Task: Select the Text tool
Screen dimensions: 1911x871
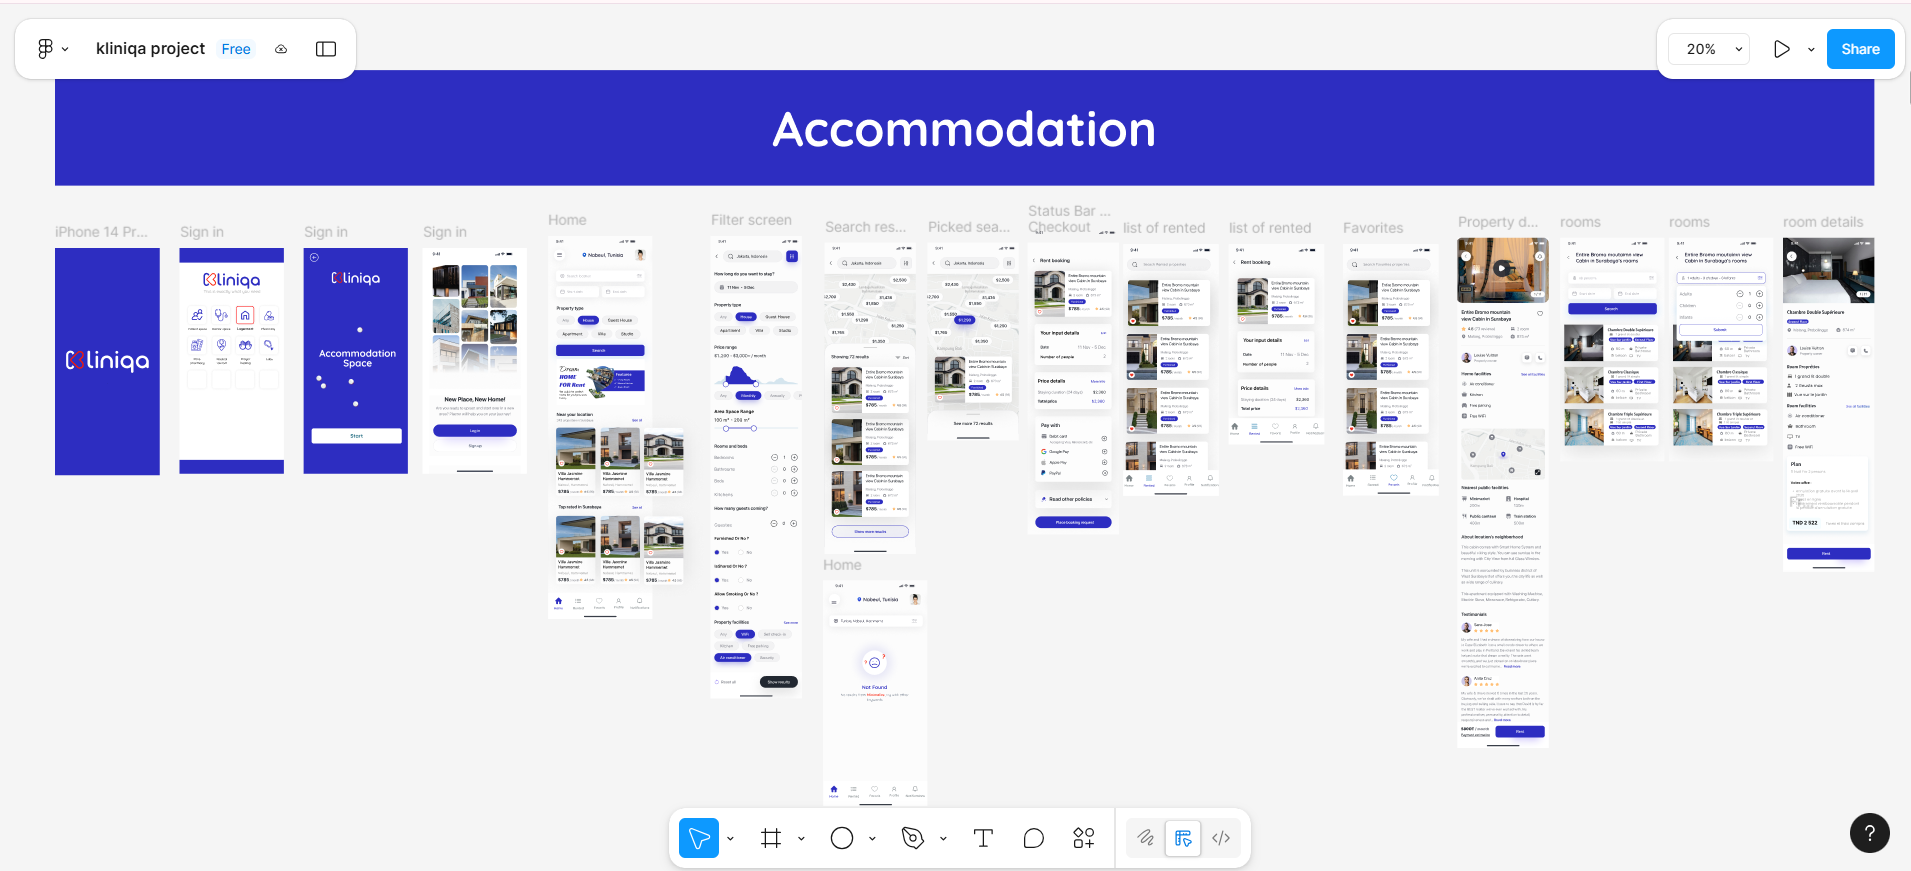Action: 983,838
